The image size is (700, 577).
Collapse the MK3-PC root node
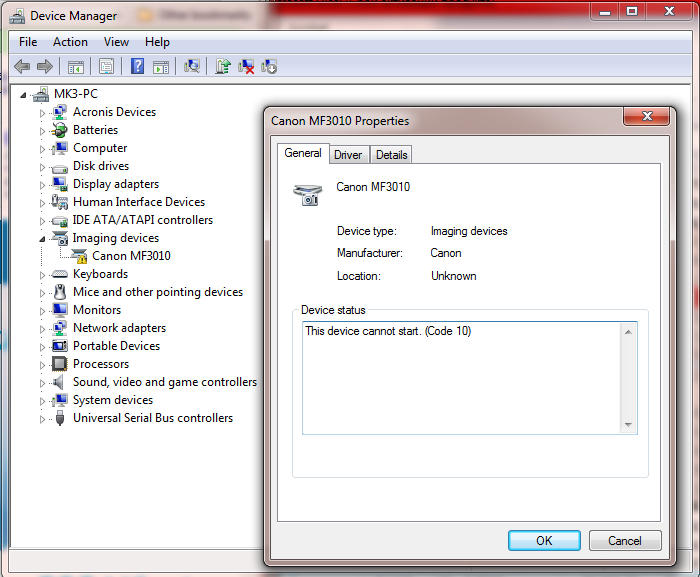point(23,95)
